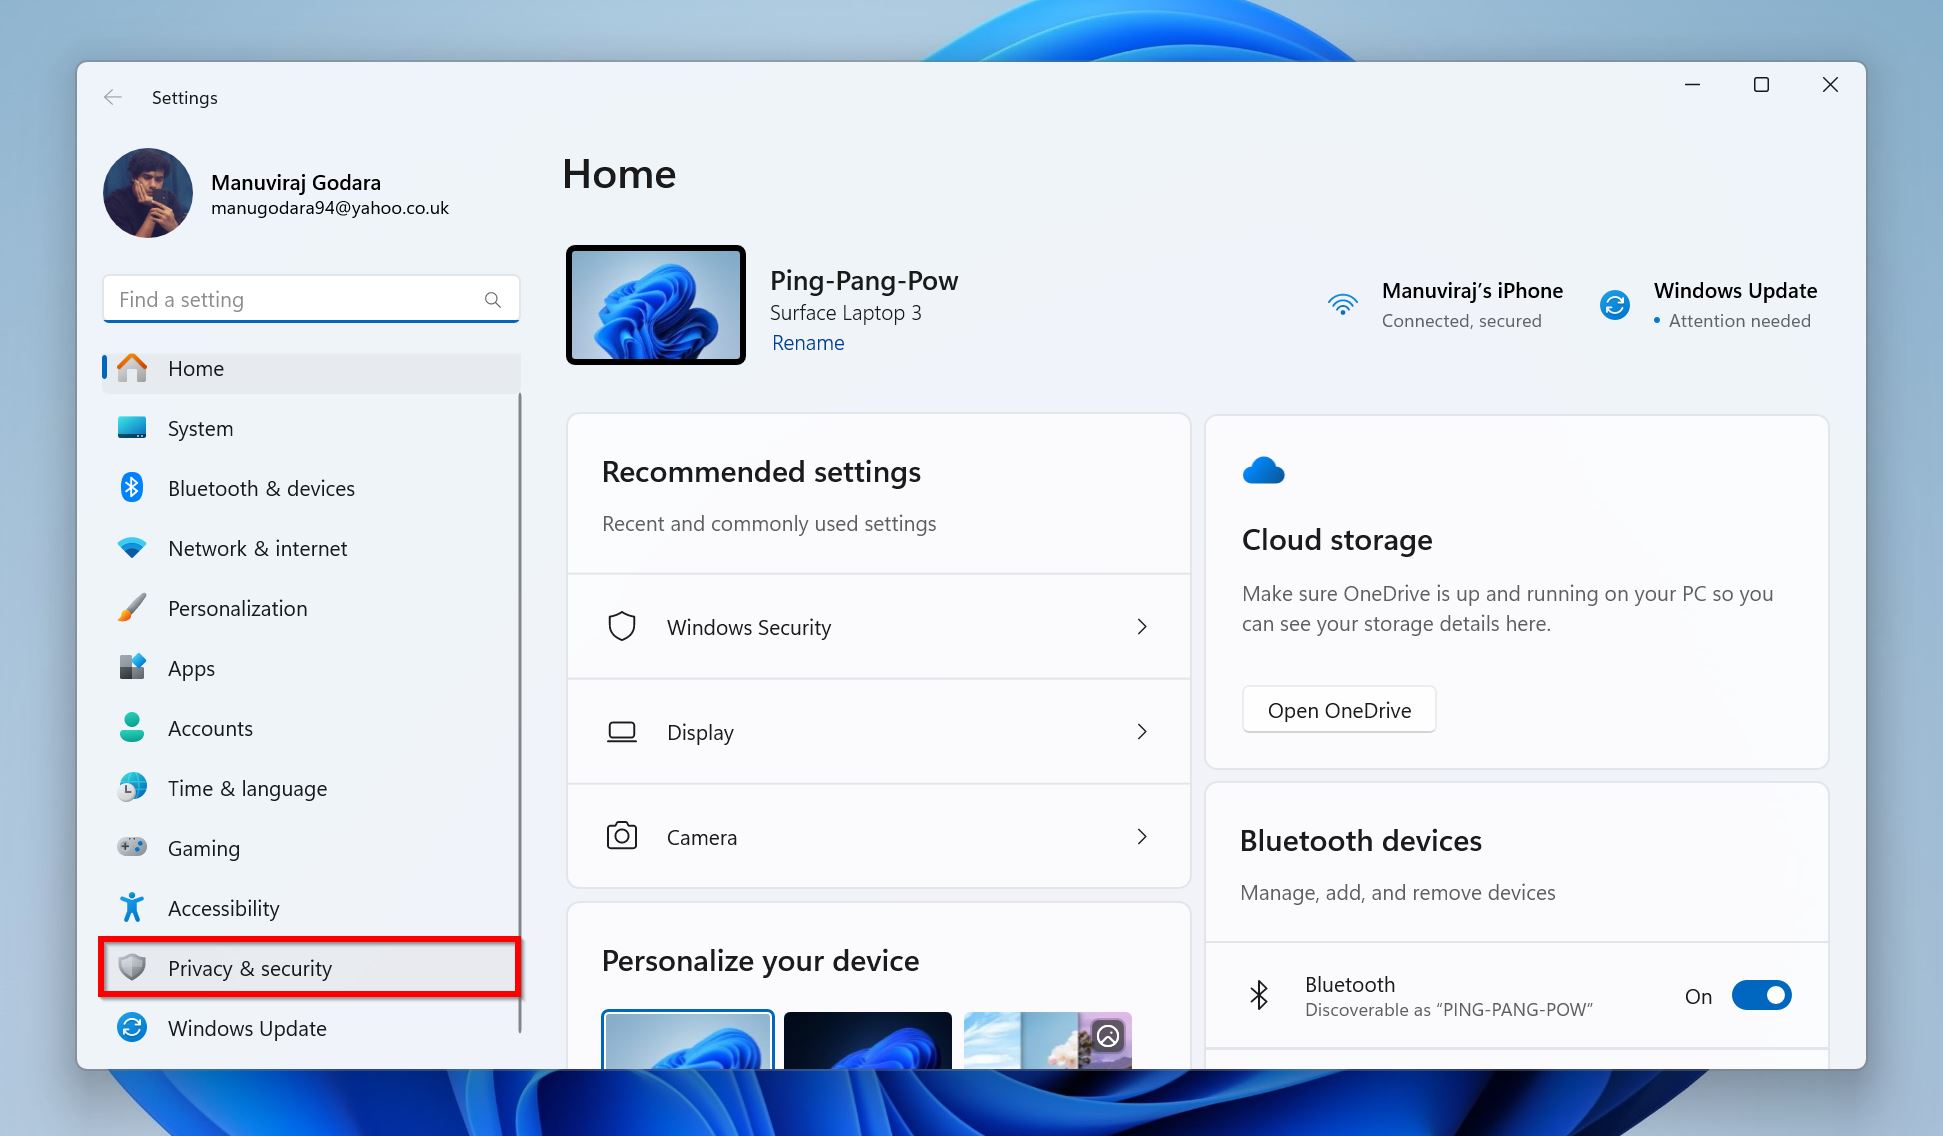Open Windows Update attention needed status
Screen dimensions: 1943x1136
point(1708,305)
